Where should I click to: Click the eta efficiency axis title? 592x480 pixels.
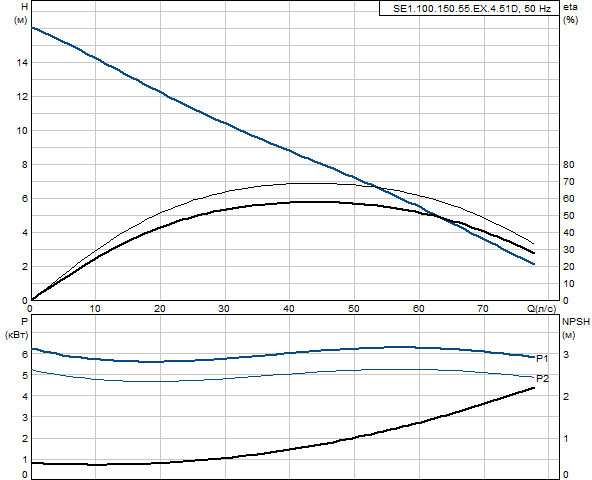[570, 7]
